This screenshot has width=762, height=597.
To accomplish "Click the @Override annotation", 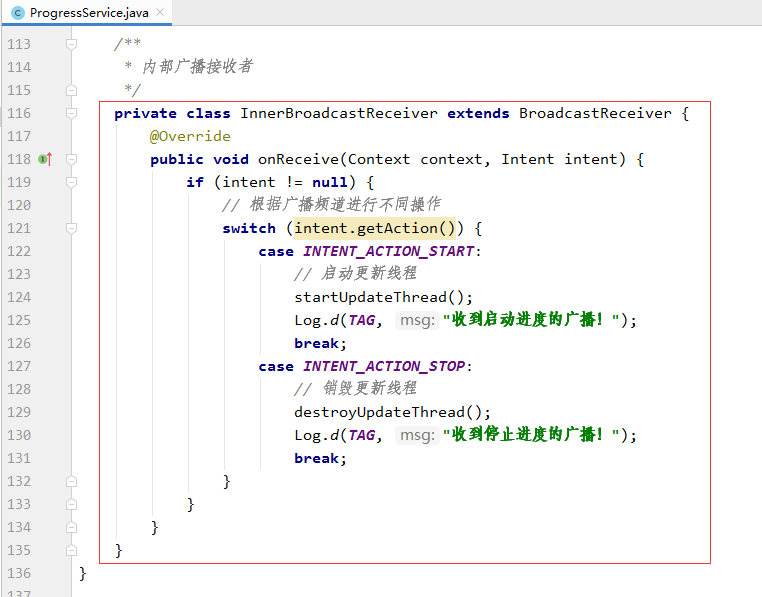I will 190,136.
